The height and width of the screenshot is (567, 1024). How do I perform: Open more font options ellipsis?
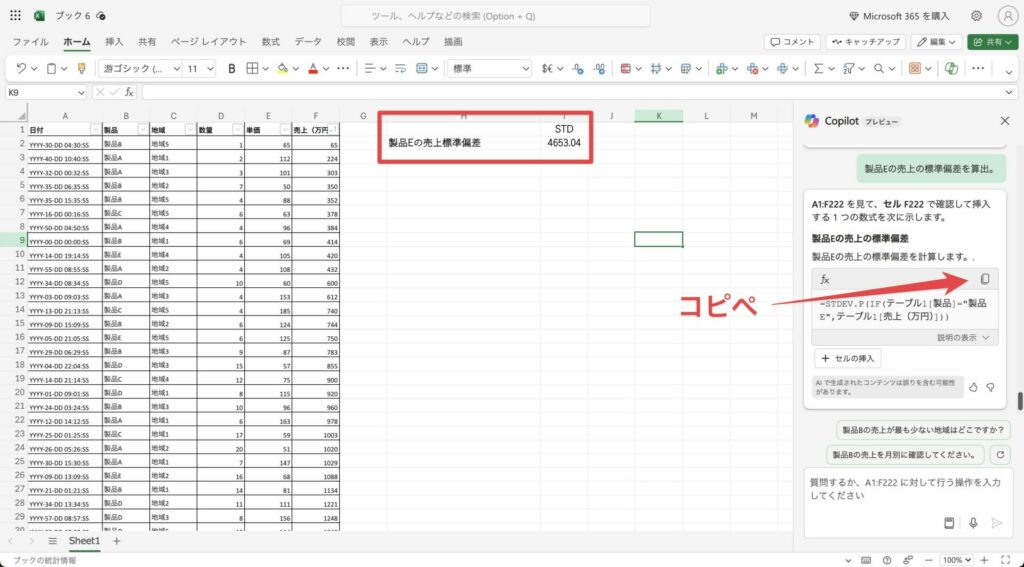(343, 69)
